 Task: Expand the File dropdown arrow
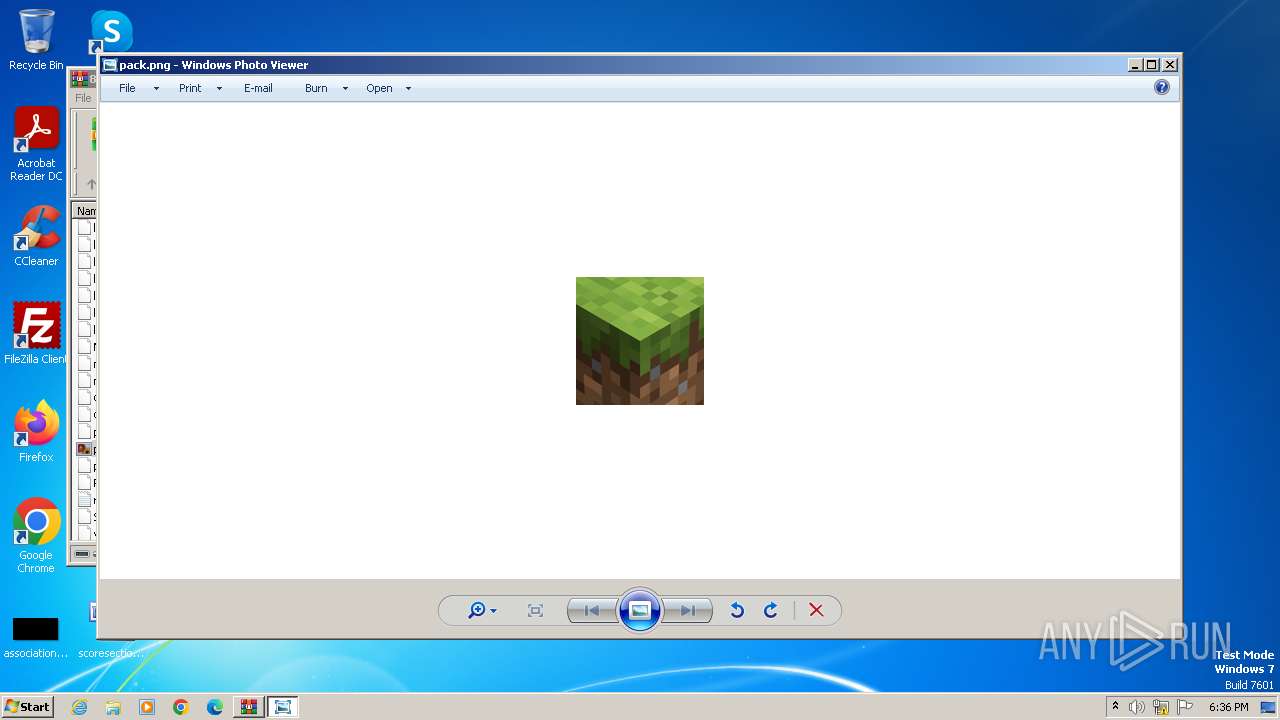(156, 89)
